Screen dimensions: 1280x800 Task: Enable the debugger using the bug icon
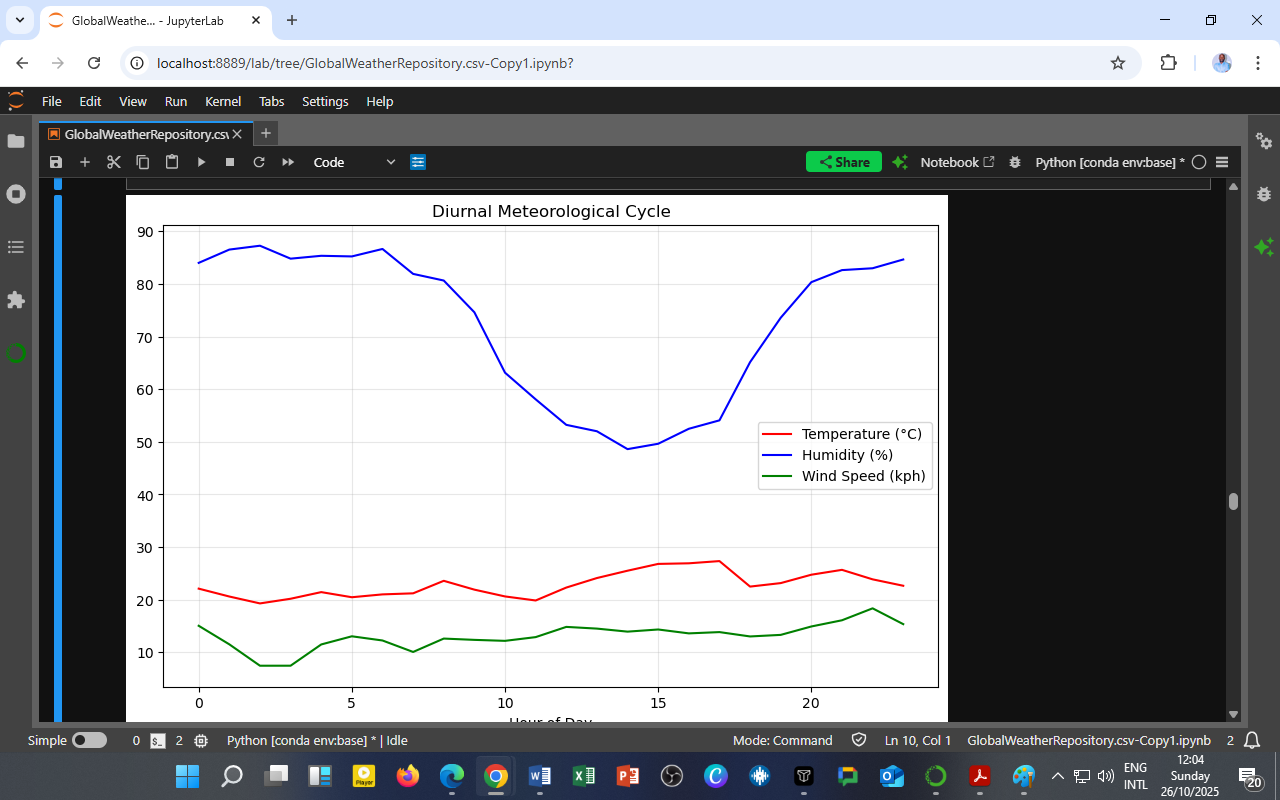point(1015,162)
